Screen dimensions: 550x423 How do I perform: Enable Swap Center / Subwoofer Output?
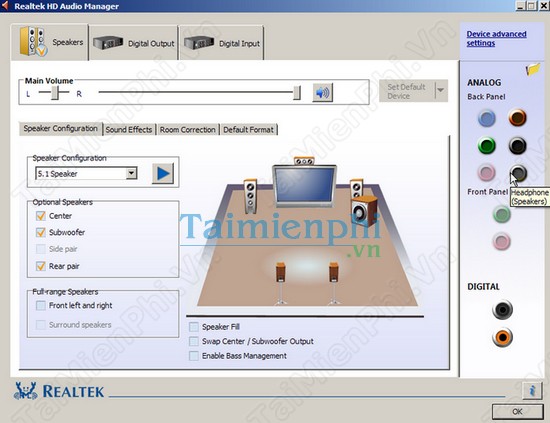tap(194, 341)
